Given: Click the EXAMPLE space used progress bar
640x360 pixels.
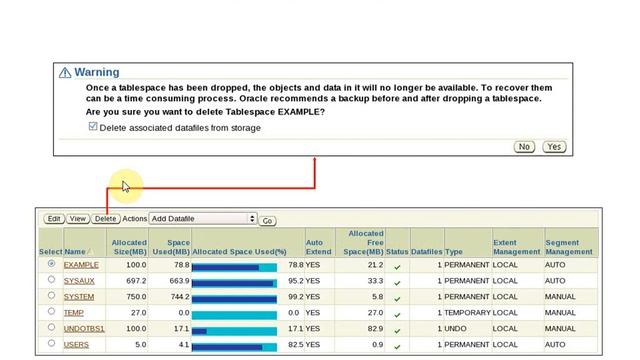Looking at the screenshot, I should coord(234,267).
